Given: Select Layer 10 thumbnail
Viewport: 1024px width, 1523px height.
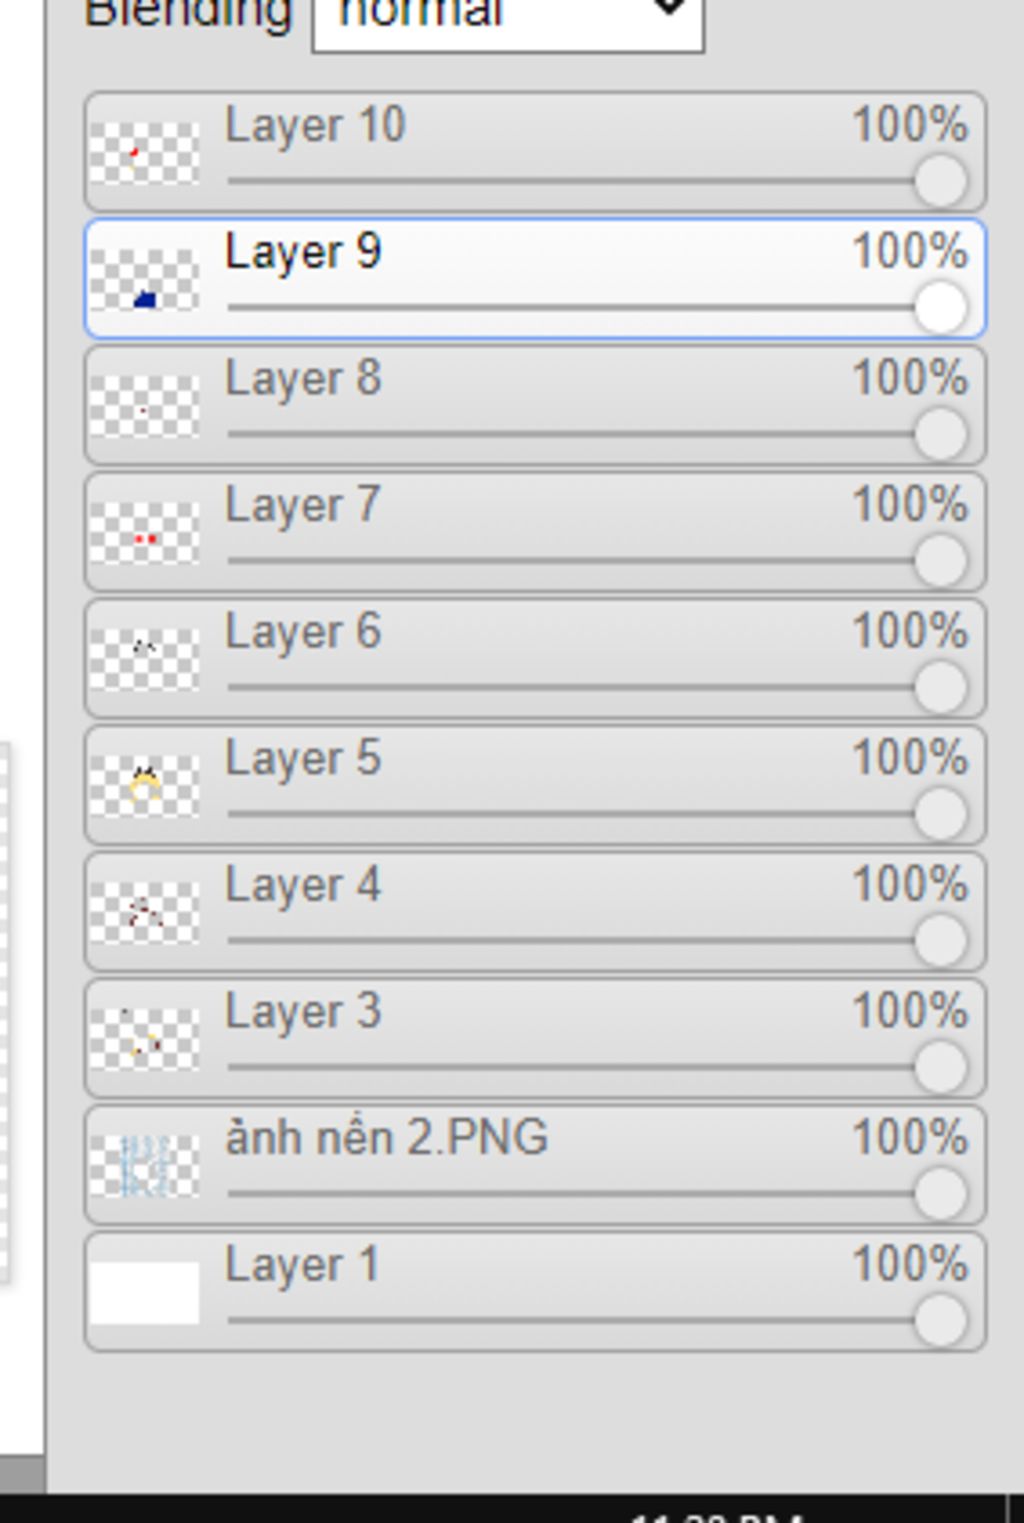Looking at the screenshot, I should 144,152.
